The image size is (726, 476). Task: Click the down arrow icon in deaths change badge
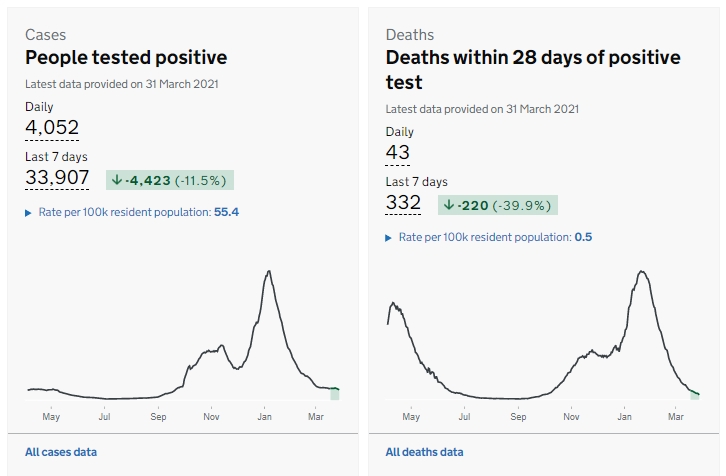(450, 205)
